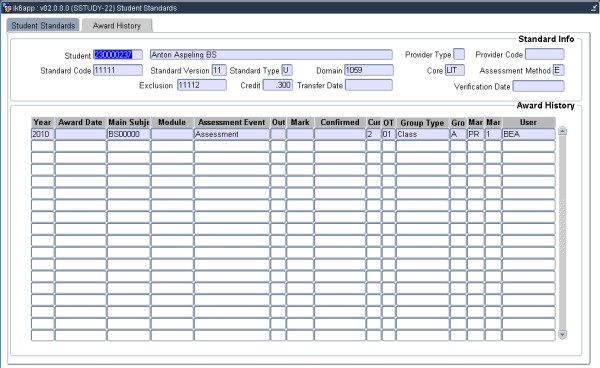This screenshot has height=368, width=600.
Task: Click the Provider Type field
Action: 459,54
